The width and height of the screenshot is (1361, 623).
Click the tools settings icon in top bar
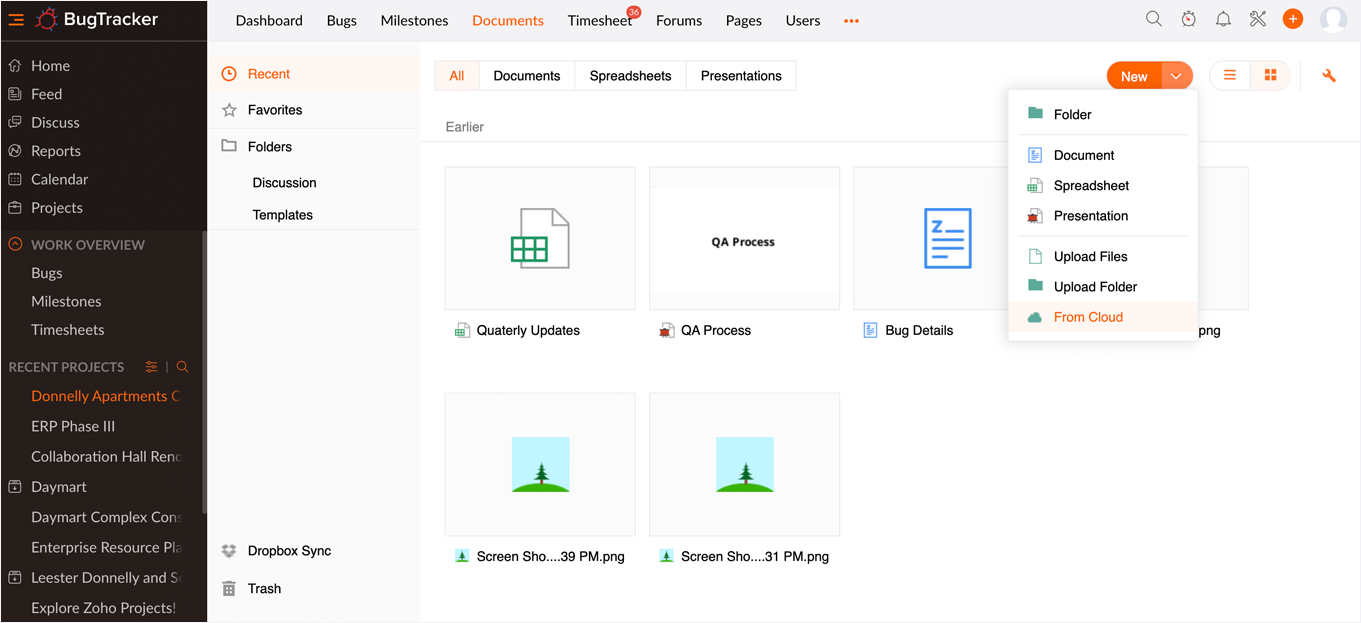click(1258, 19)
